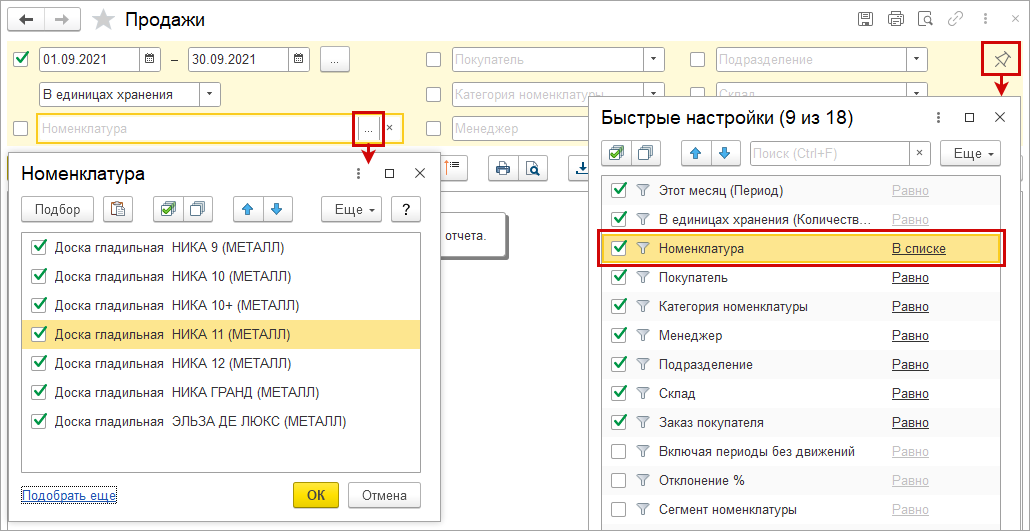This screenshot has height=531, width=1030.
Task: Check all items in Быстрые настройки toolbar
Action: pos(617,153)
